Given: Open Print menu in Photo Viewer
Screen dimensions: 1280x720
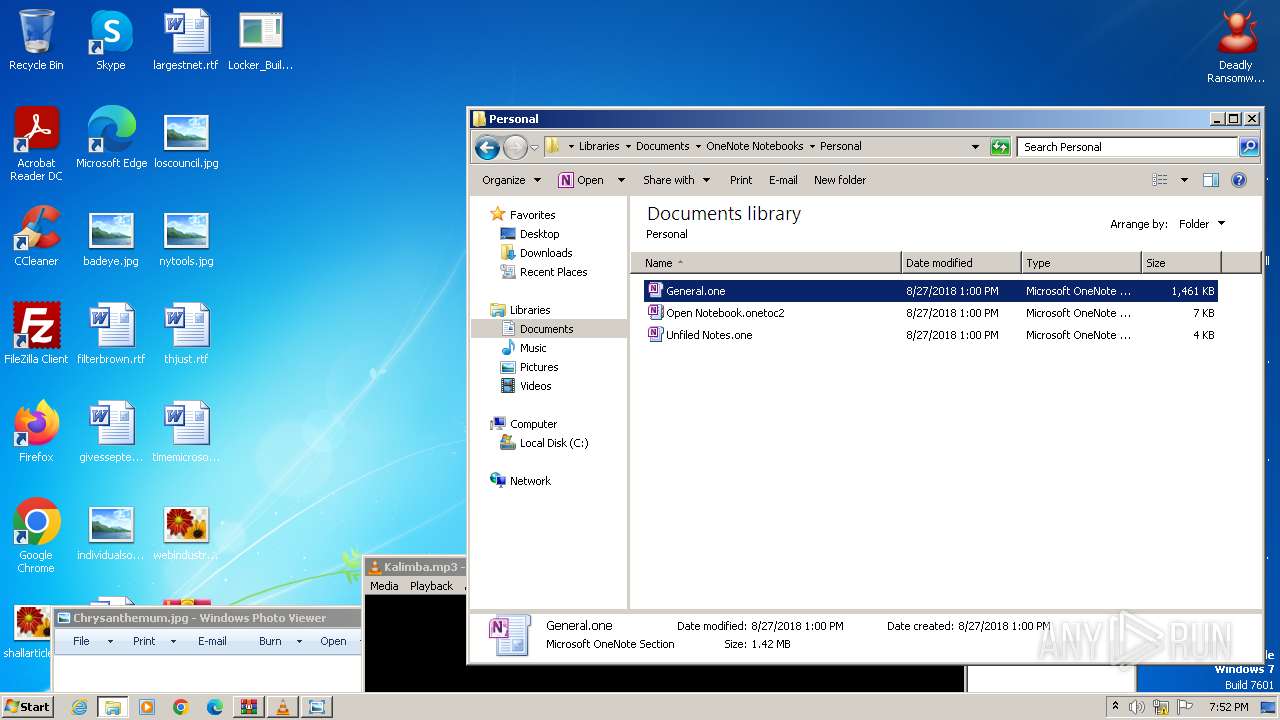Looking at the screenshot, I should point(153,641).
